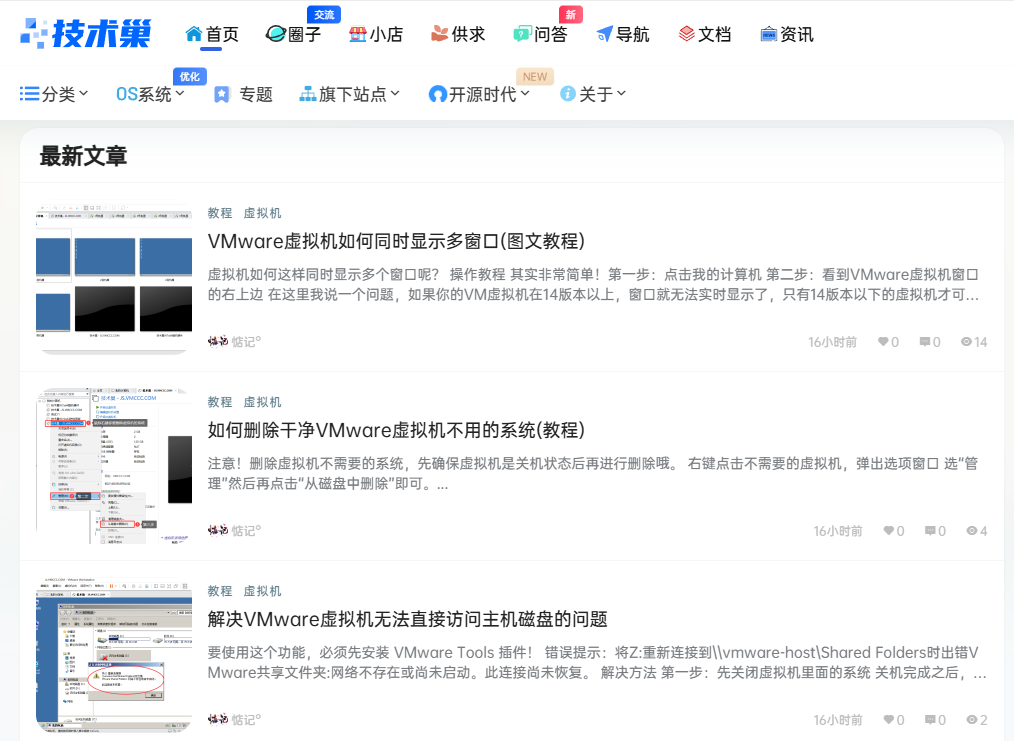Click the news icon beside 资讯
The height and width of the screenshot is (741, 1014).
[768, 34]
